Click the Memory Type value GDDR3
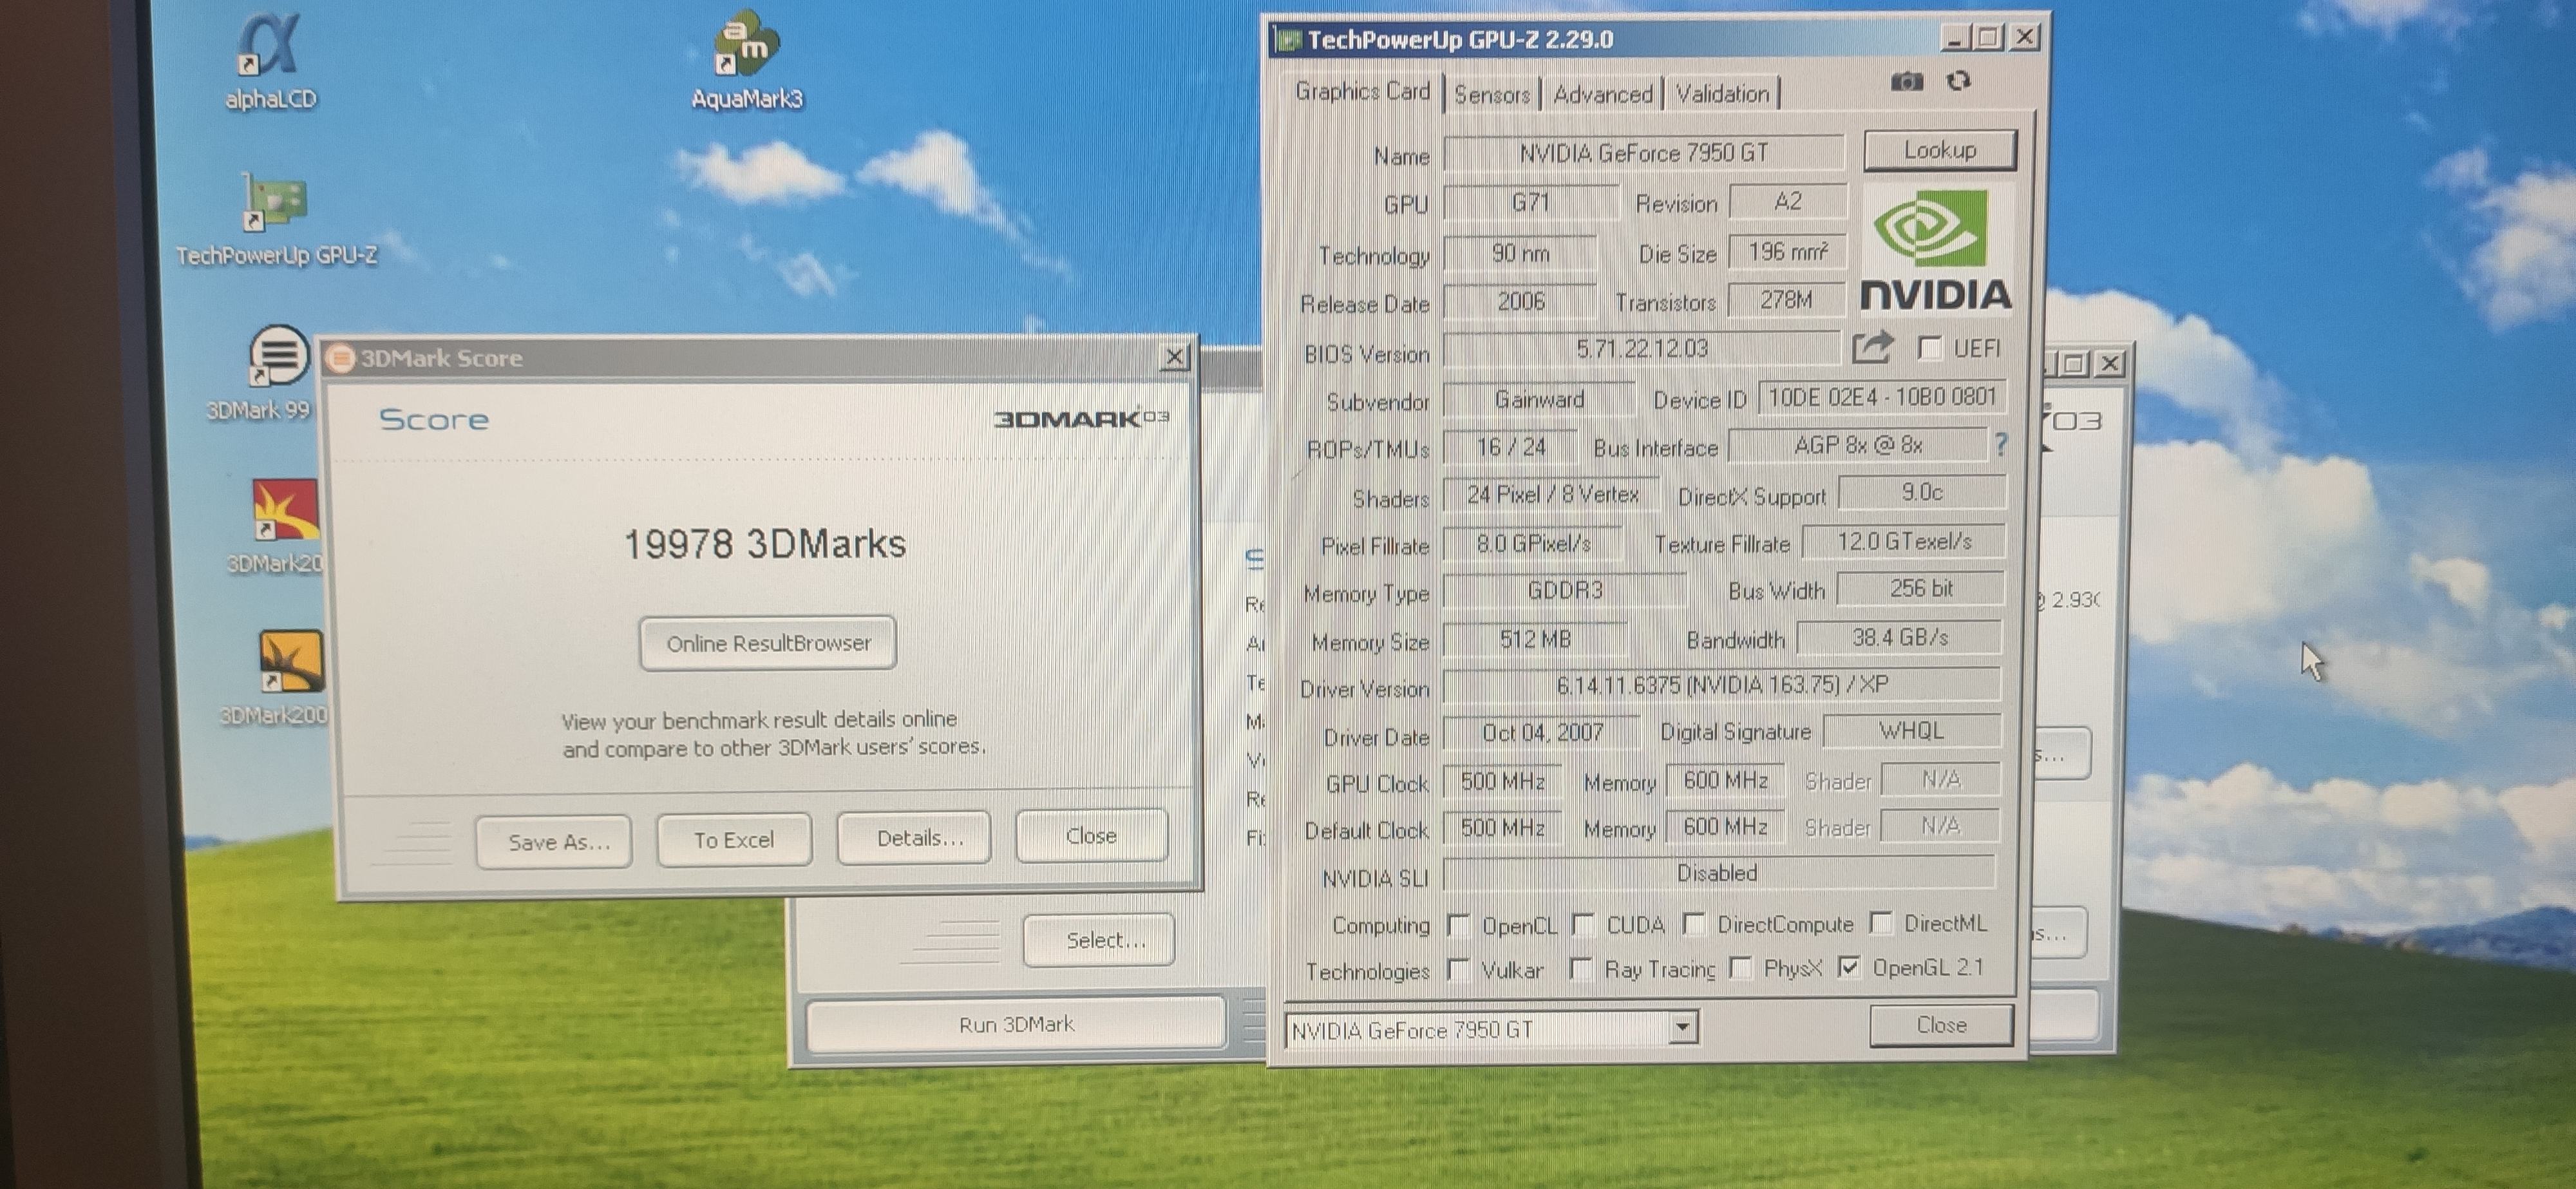The height and width of the screenshot is (1189, 2576). (1565, 590)
